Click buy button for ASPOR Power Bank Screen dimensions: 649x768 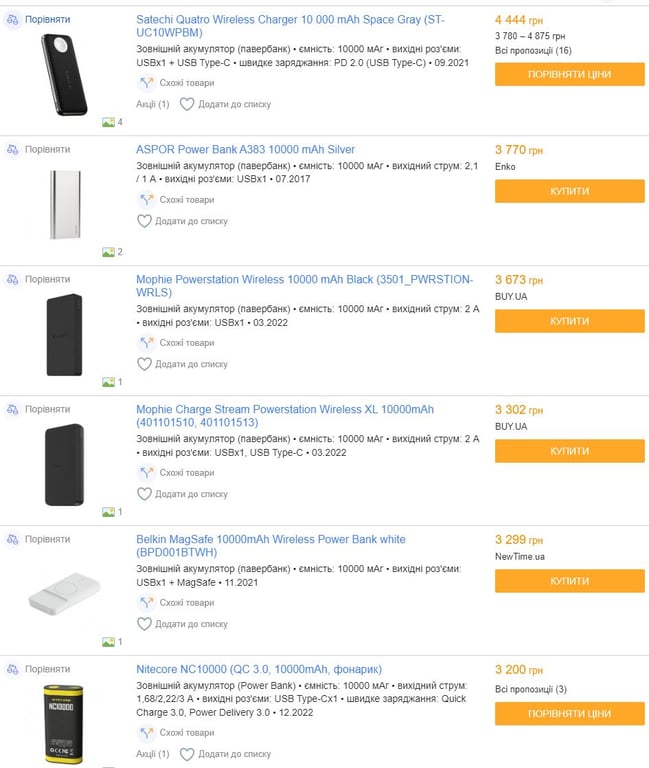pos(569,191)
